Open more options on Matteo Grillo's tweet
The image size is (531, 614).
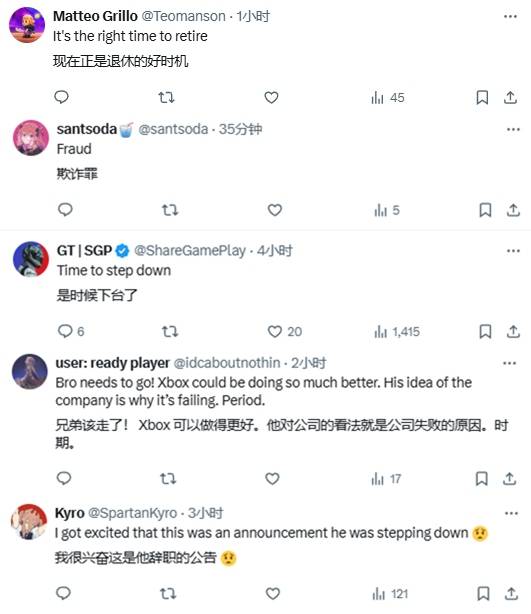click(510, 16)
